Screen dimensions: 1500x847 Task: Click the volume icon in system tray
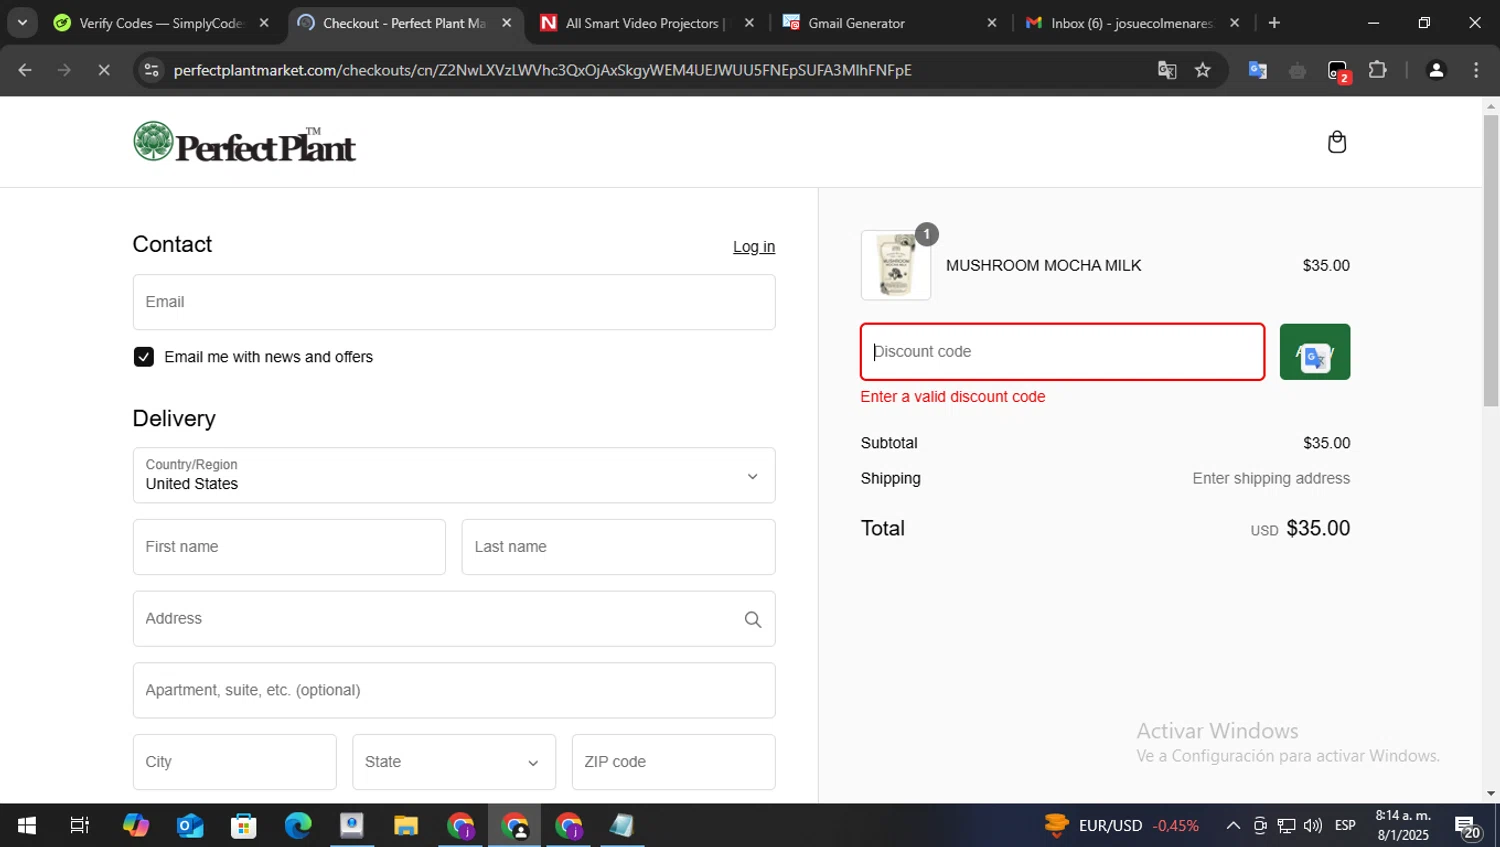click(x=1313, y=826)
